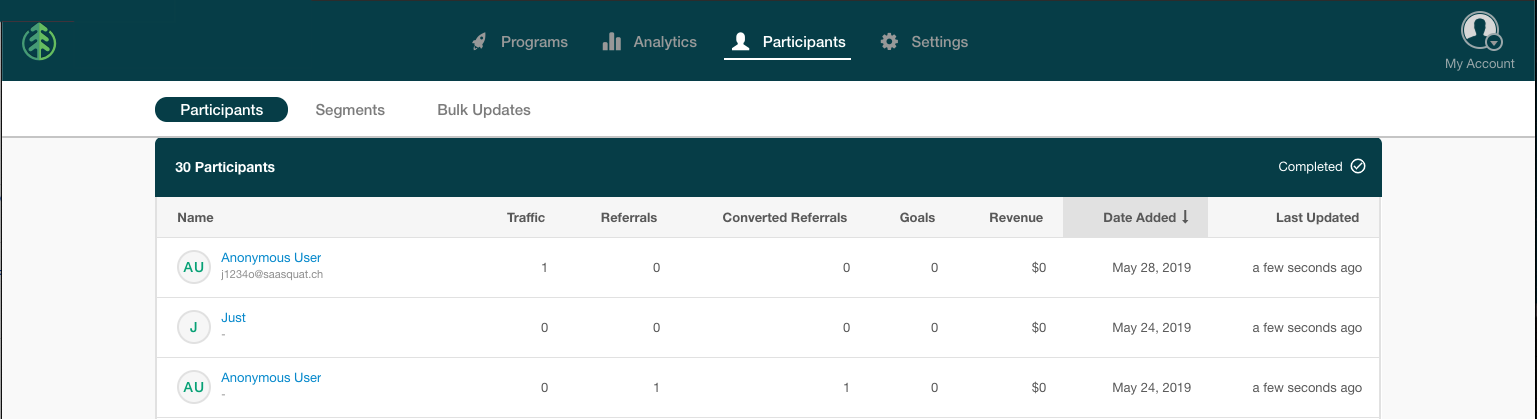
Task: Open the Just participant link
Action: pos(233,318)
